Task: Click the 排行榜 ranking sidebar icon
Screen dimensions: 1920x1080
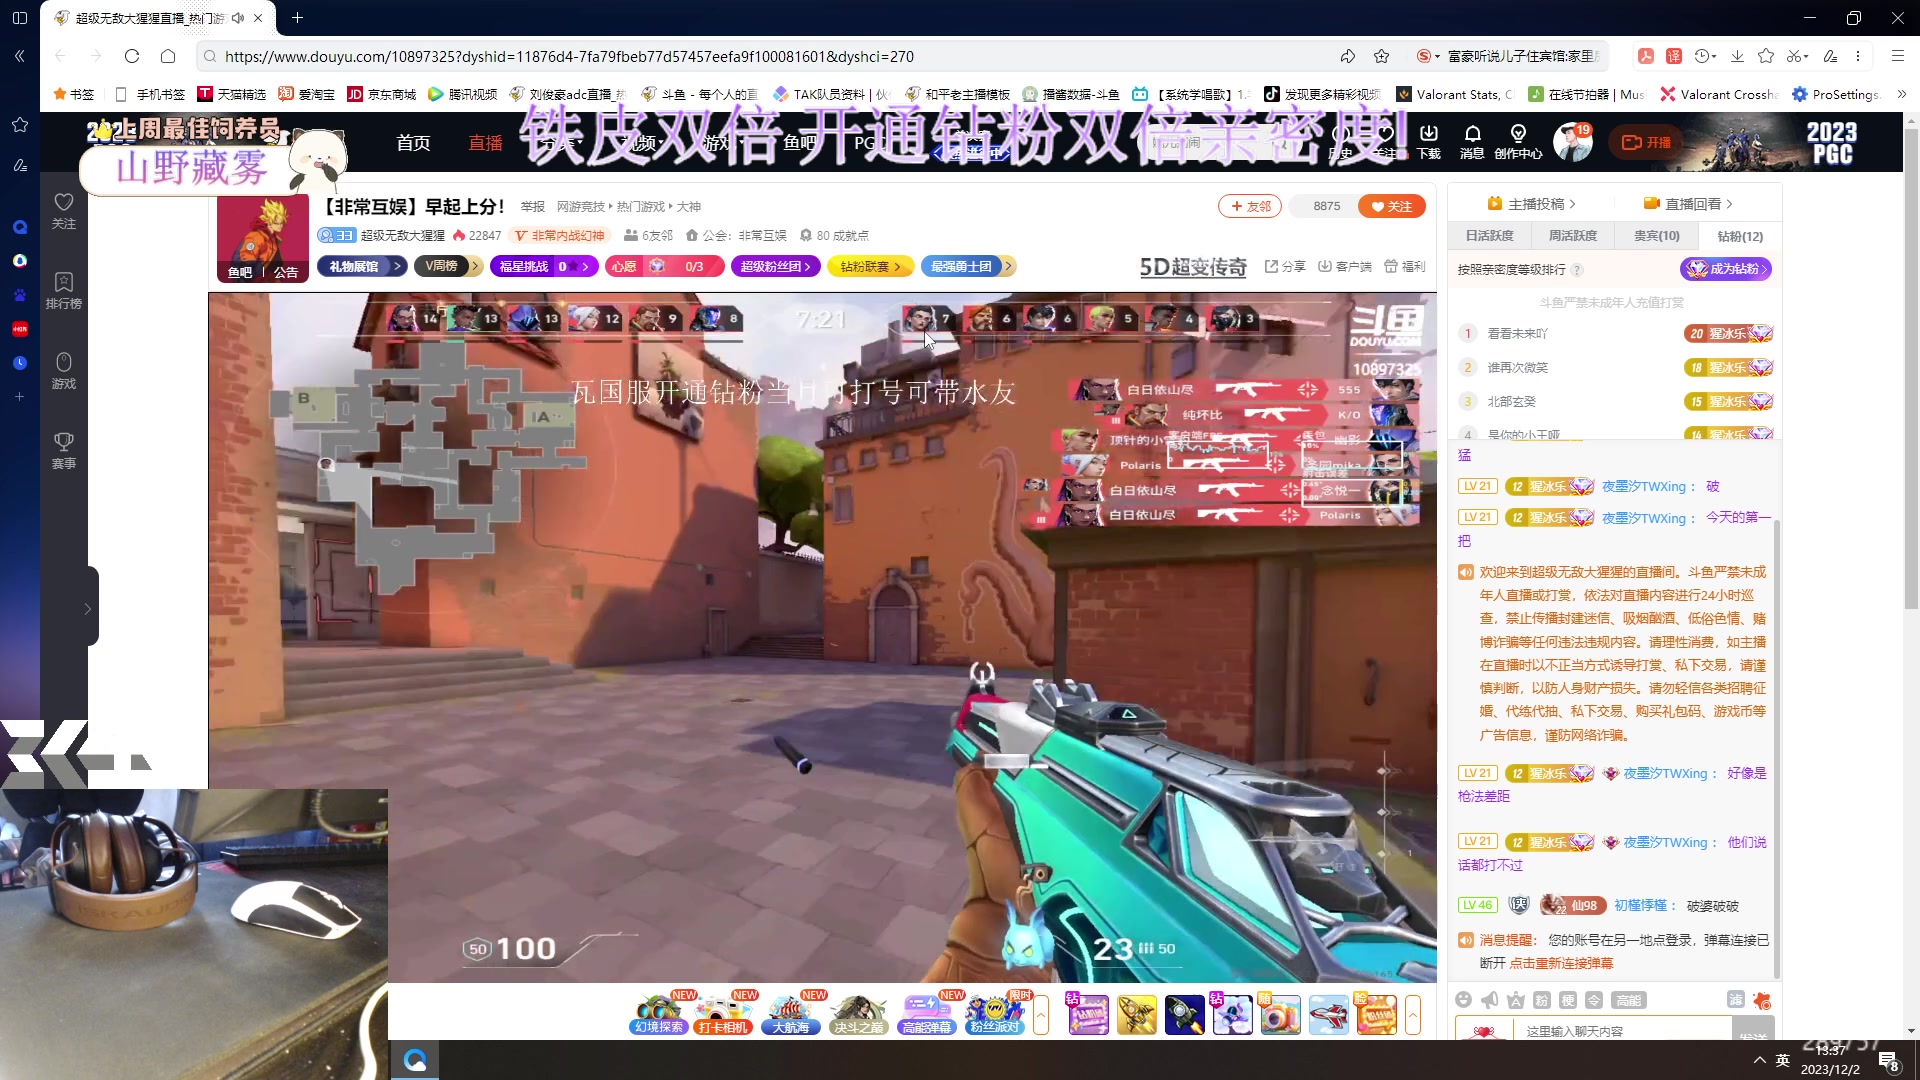Action: coord(63,290)
